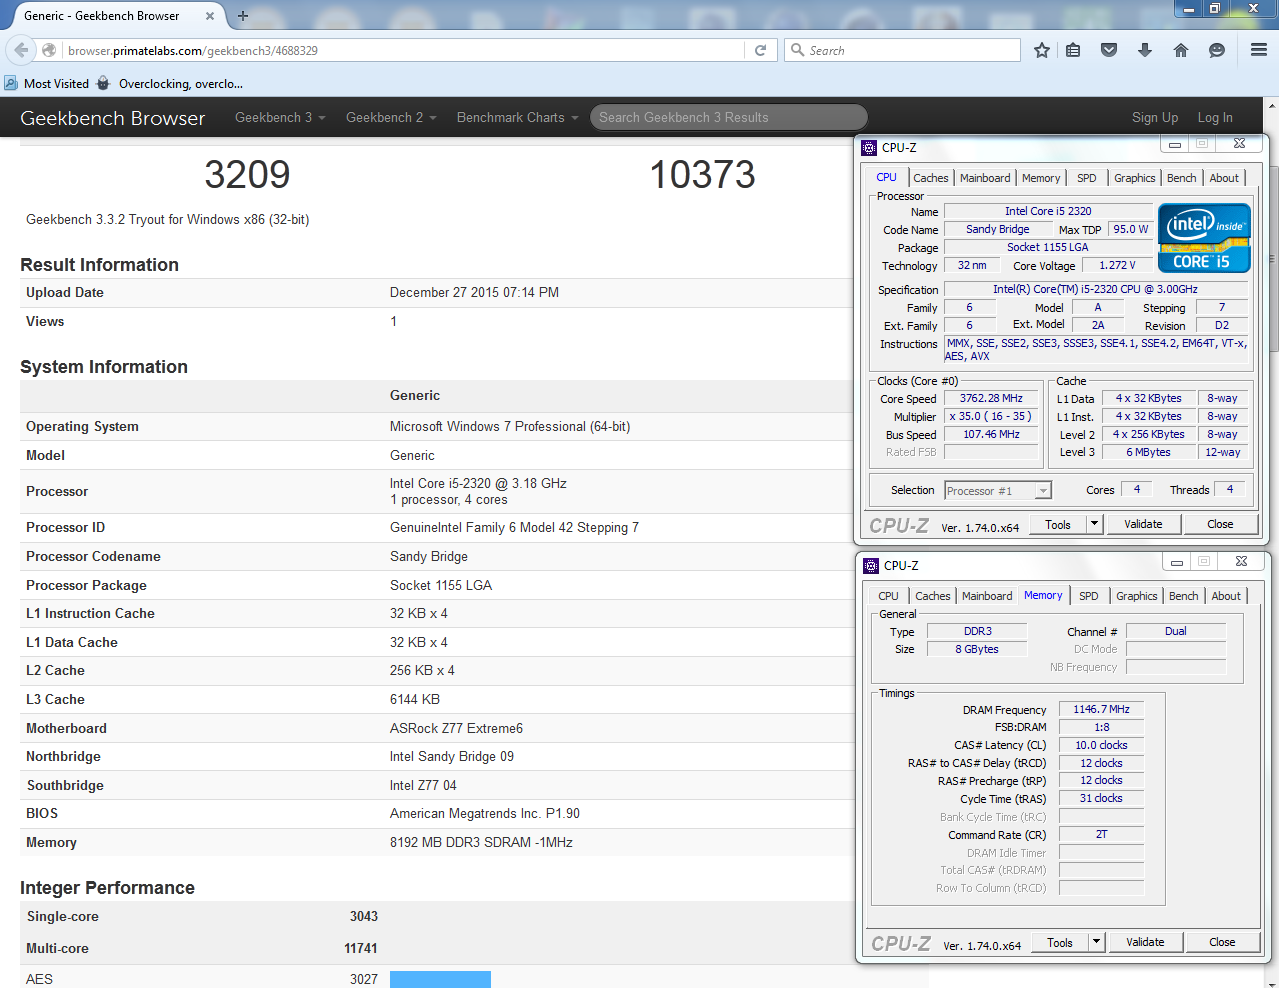Open Geekbench 2 dropdown menu

click(391, 118)
